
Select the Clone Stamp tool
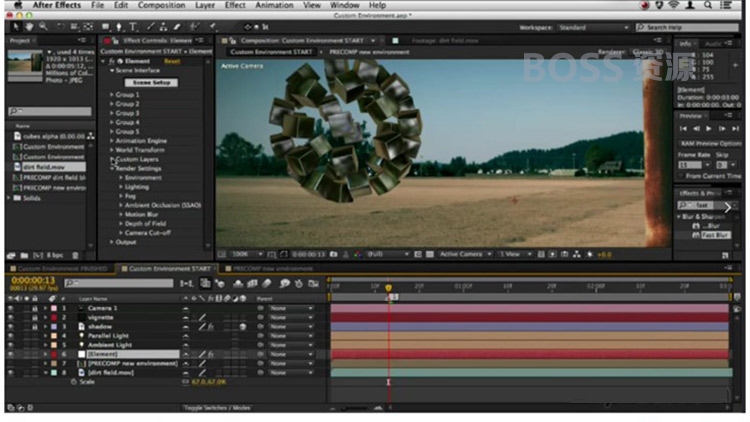pyautogui.click(x=164, y=27)
